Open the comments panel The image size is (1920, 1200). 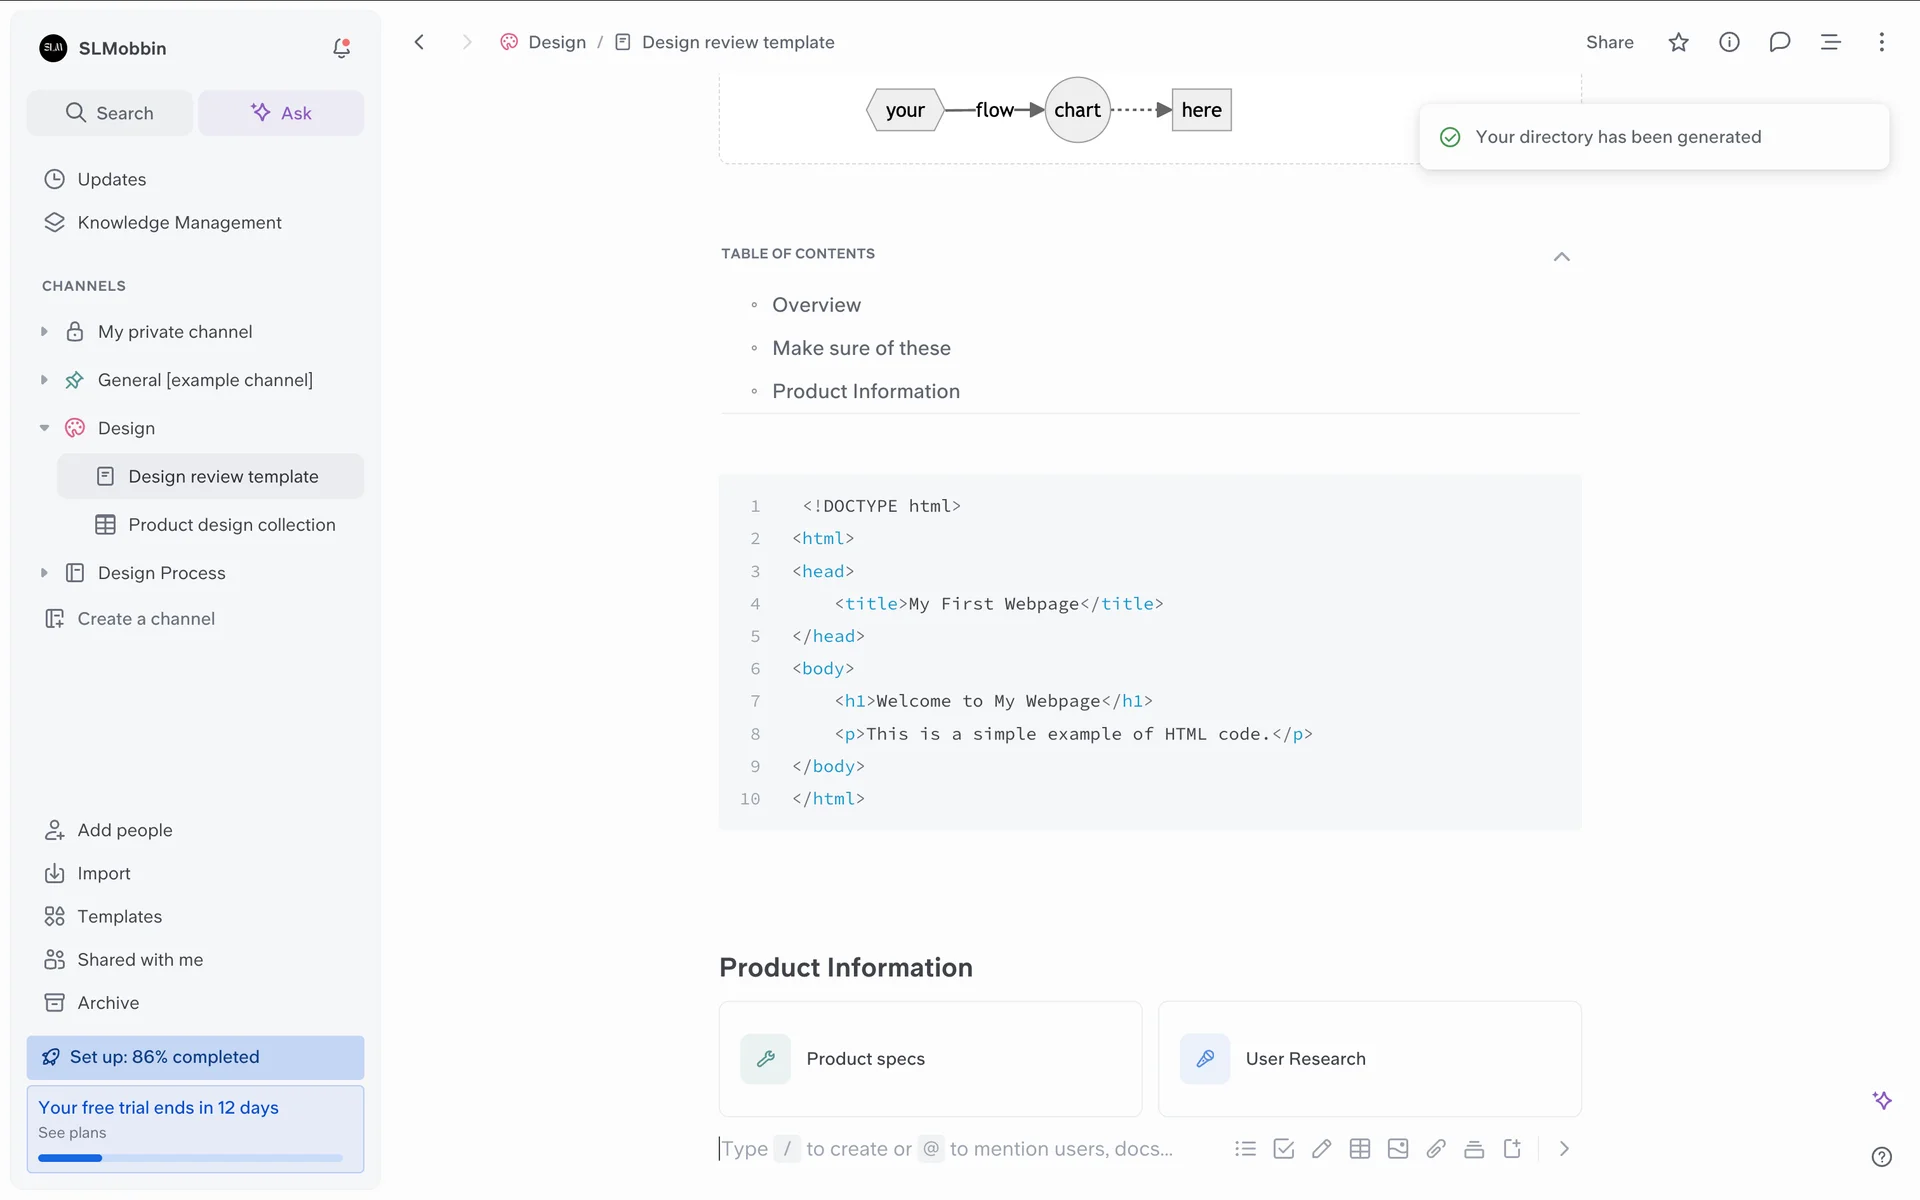(x=1779, y=42)
